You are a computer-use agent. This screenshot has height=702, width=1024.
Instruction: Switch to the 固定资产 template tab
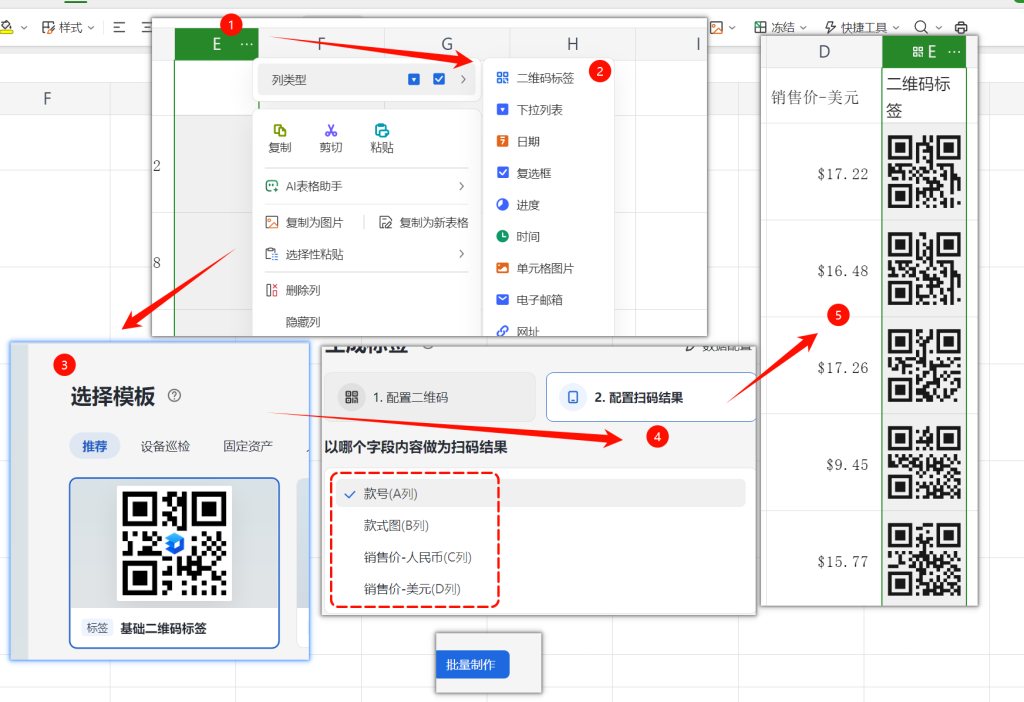coord(248,446)
